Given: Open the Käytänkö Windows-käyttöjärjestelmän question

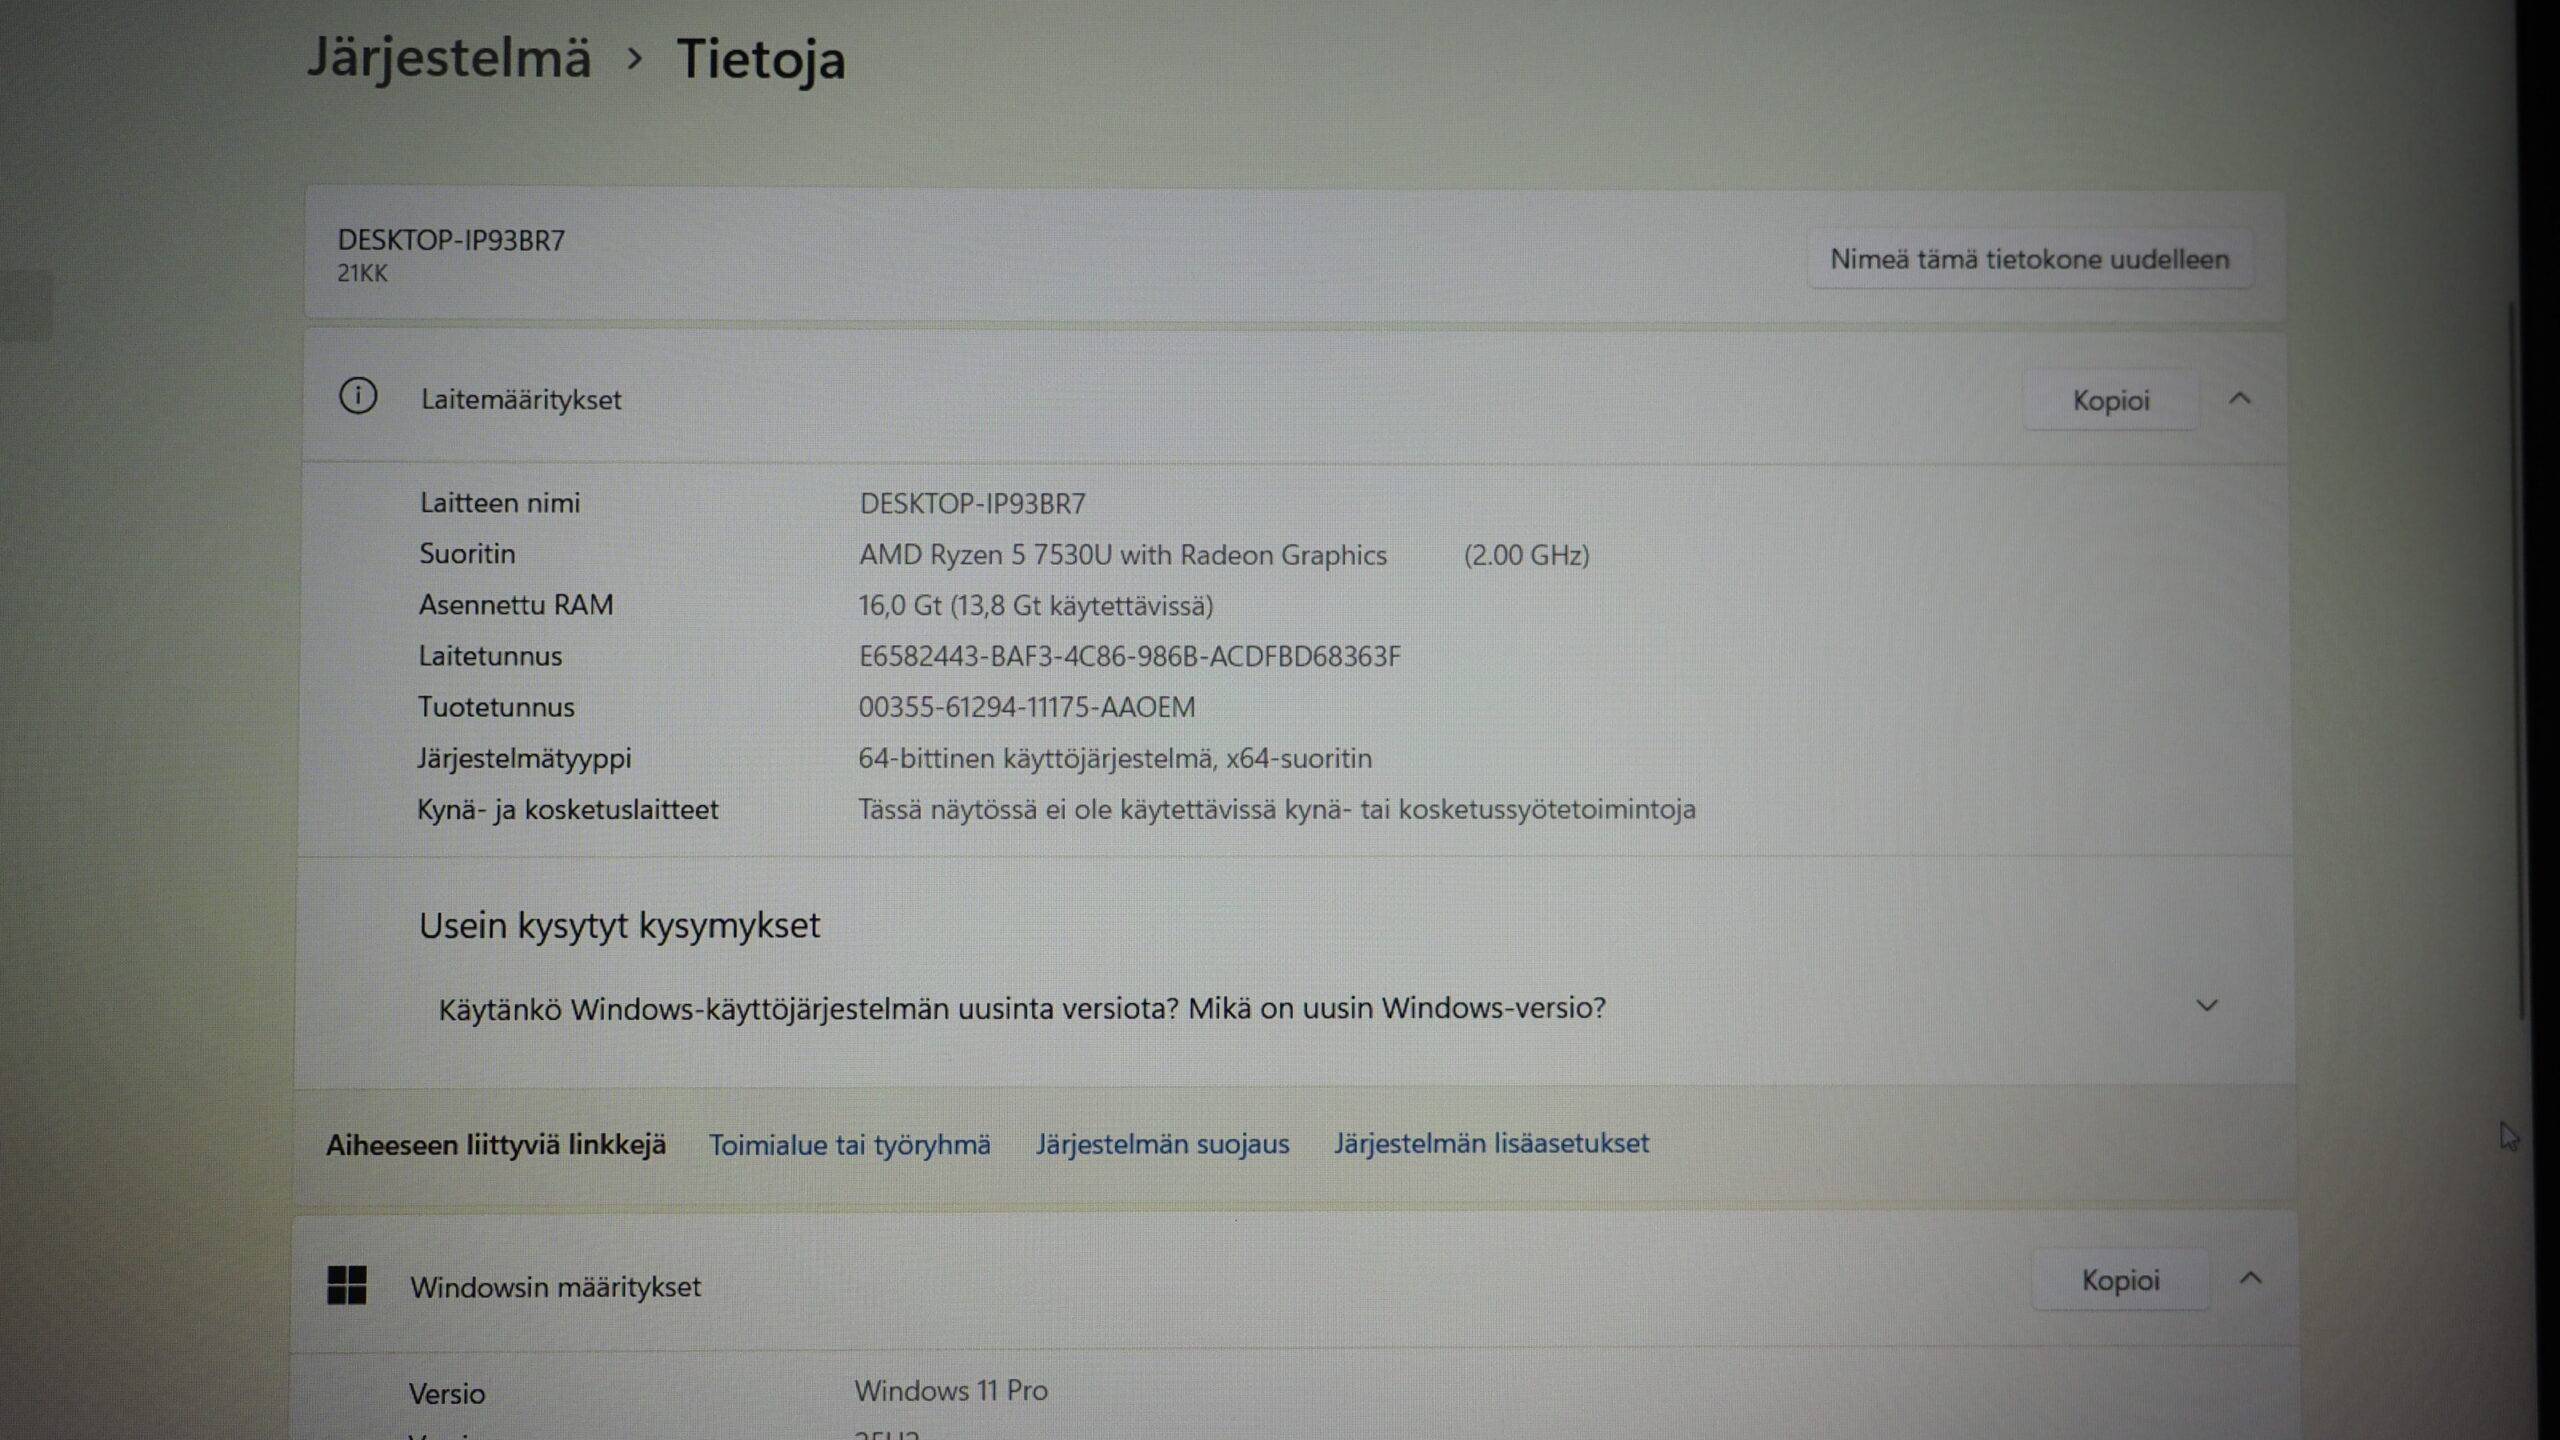Looking at the screenshot, I should point(1021,1008).
